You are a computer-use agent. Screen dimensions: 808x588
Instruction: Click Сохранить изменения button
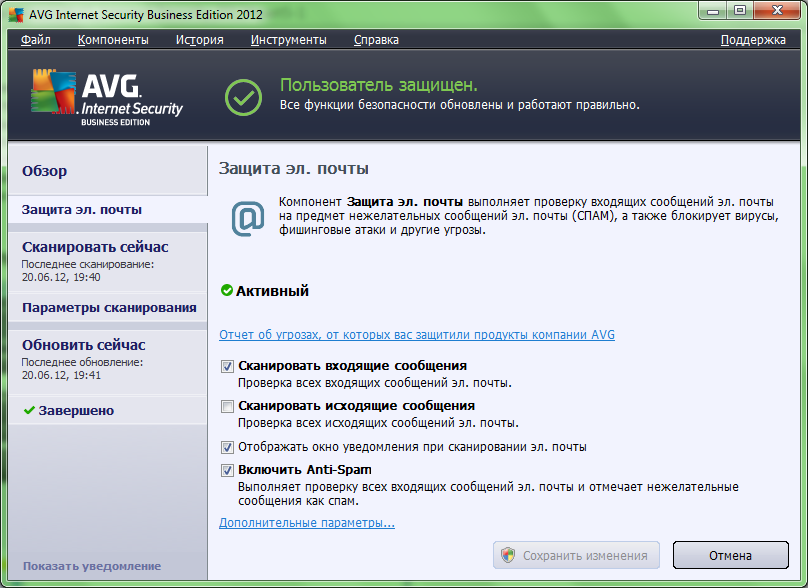pos(576,555)
